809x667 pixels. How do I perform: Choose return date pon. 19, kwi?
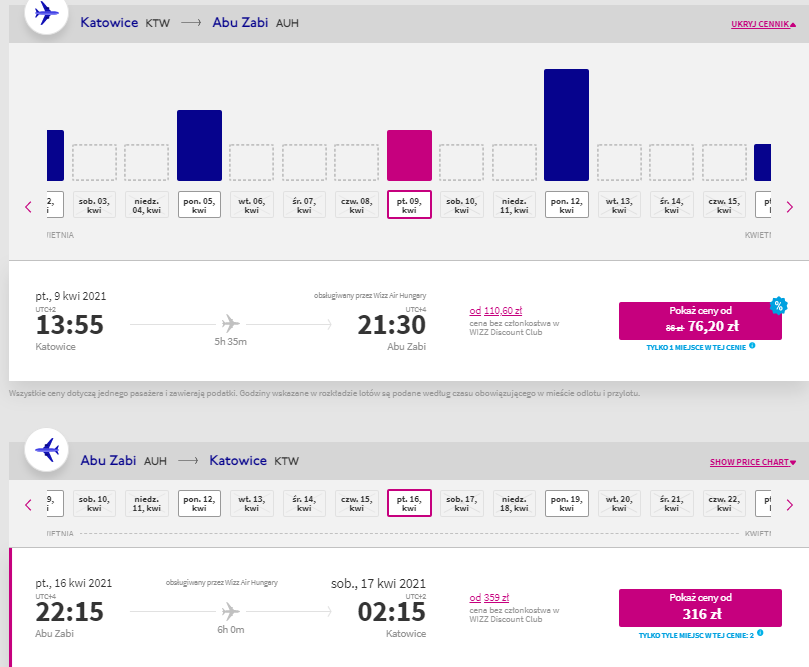(x=567, y=503)
